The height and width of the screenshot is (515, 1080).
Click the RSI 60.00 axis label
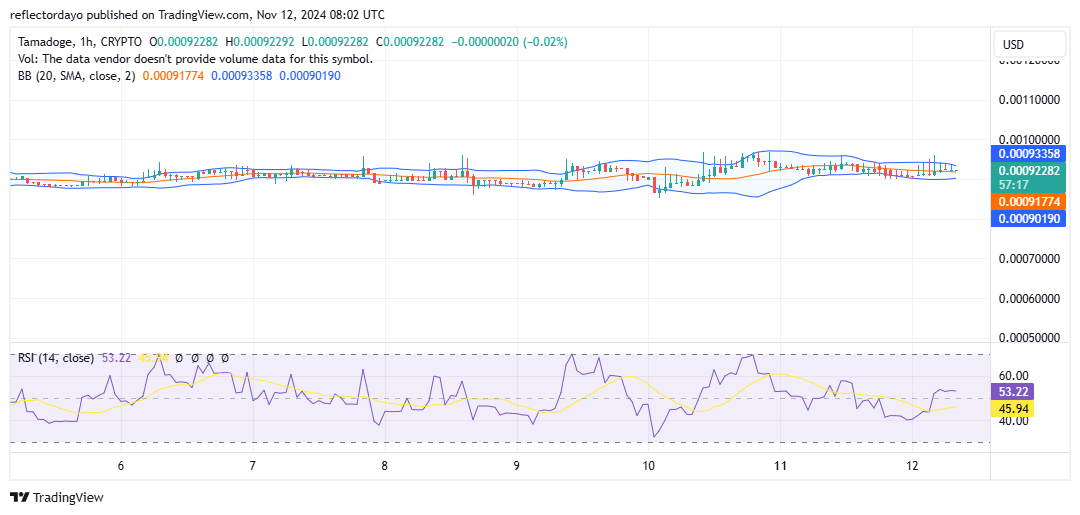tap(1013, 376)
